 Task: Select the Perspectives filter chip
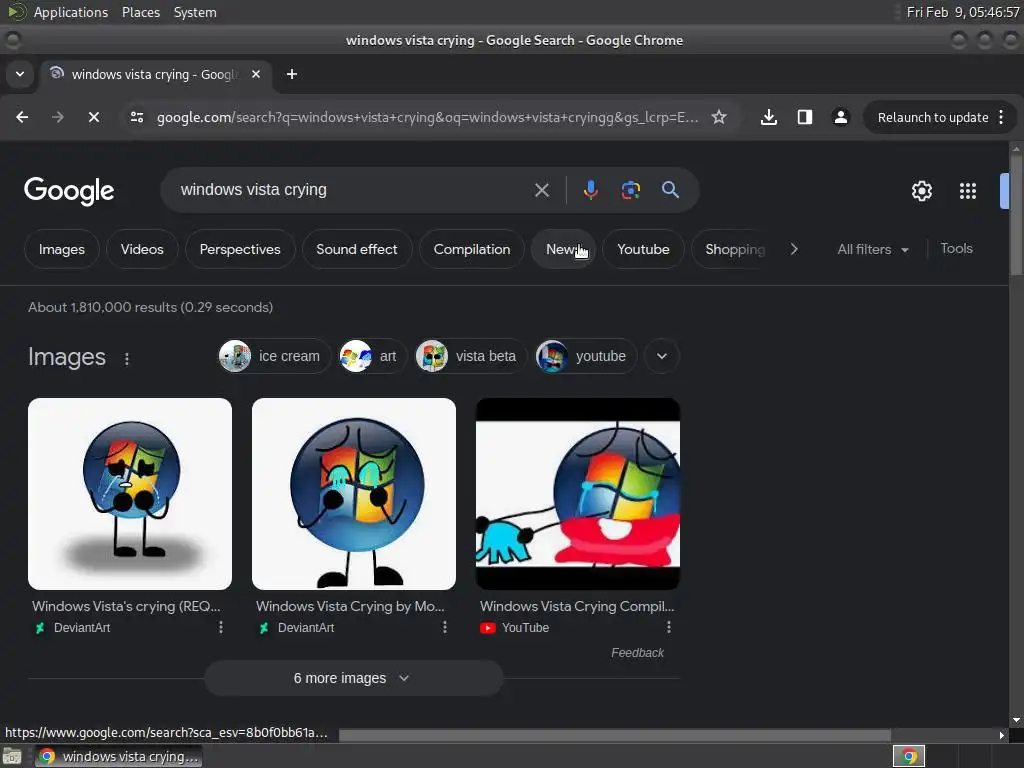(240, 249)
